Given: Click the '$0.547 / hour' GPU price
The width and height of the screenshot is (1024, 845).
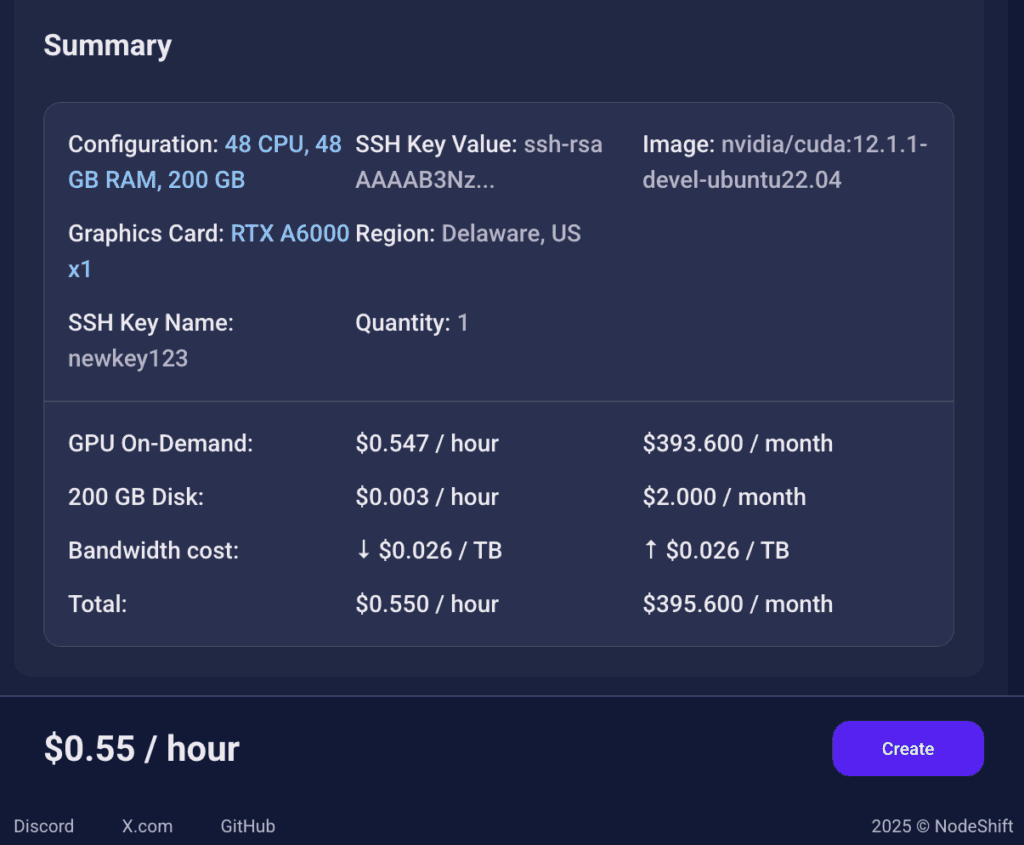Looking at the screenshot, I should click(x=427, y=443).
